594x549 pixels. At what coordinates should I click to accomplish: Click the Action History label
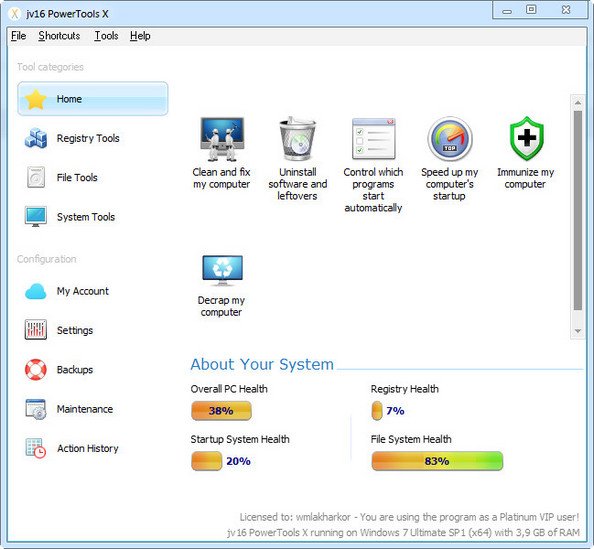point(88,449)
